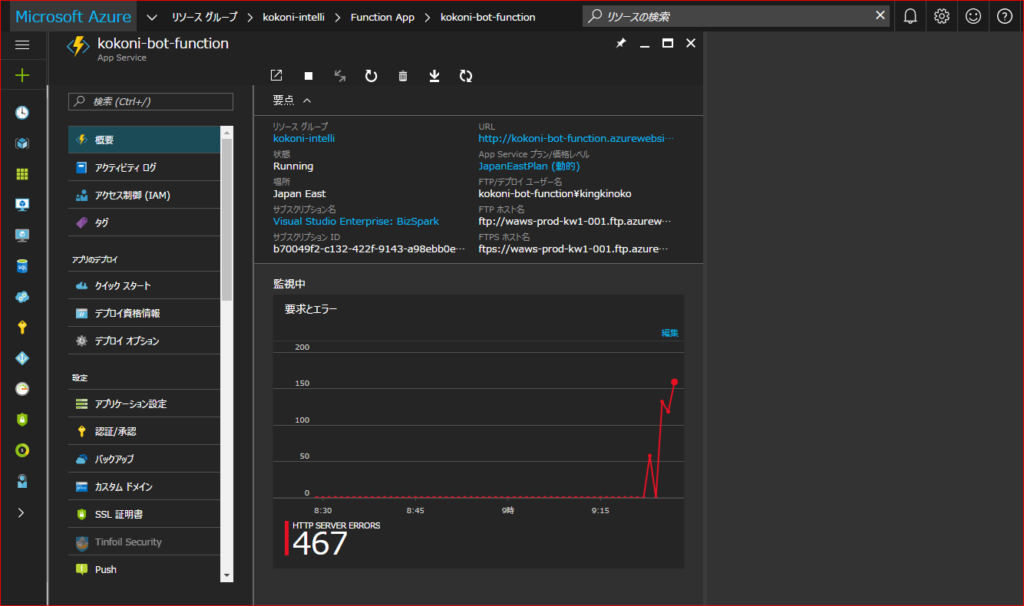The image size is (1024, 606).
Task: Open SSL 証明書 menu item
Action: pos(144,514)
